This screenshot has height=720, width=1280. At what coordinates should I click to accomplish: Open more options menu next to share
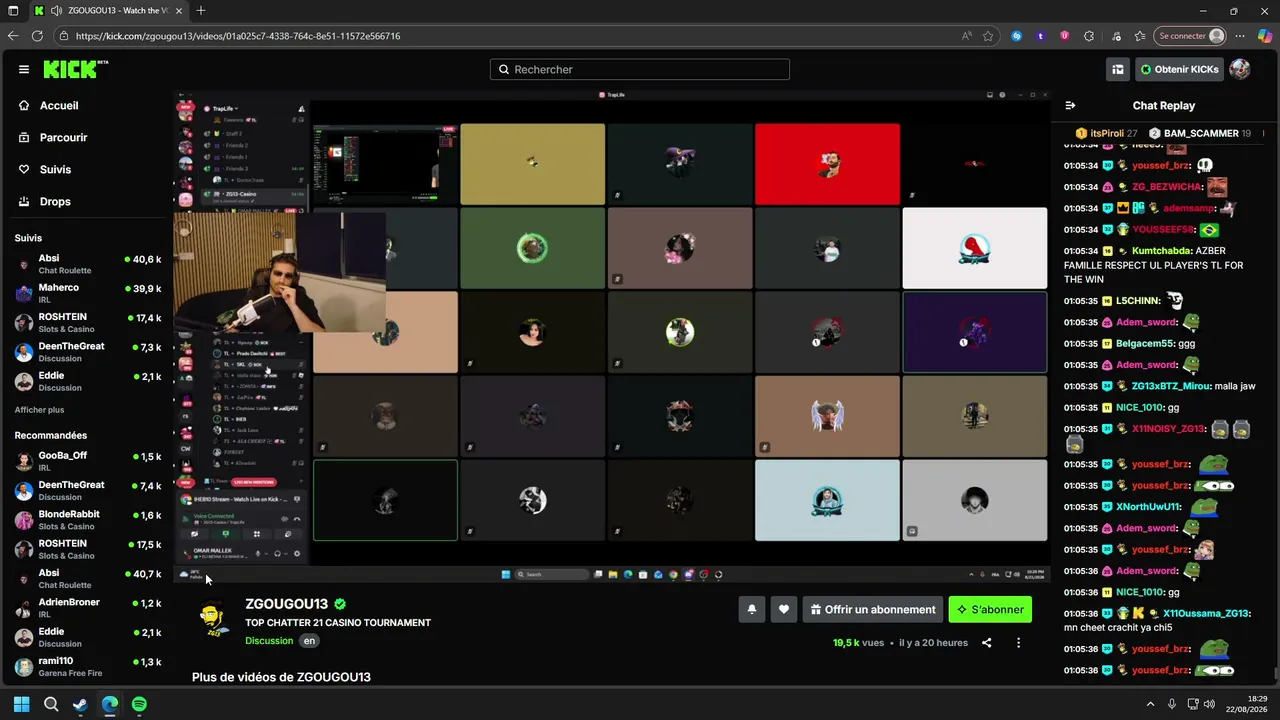[x=1018, y=643]
